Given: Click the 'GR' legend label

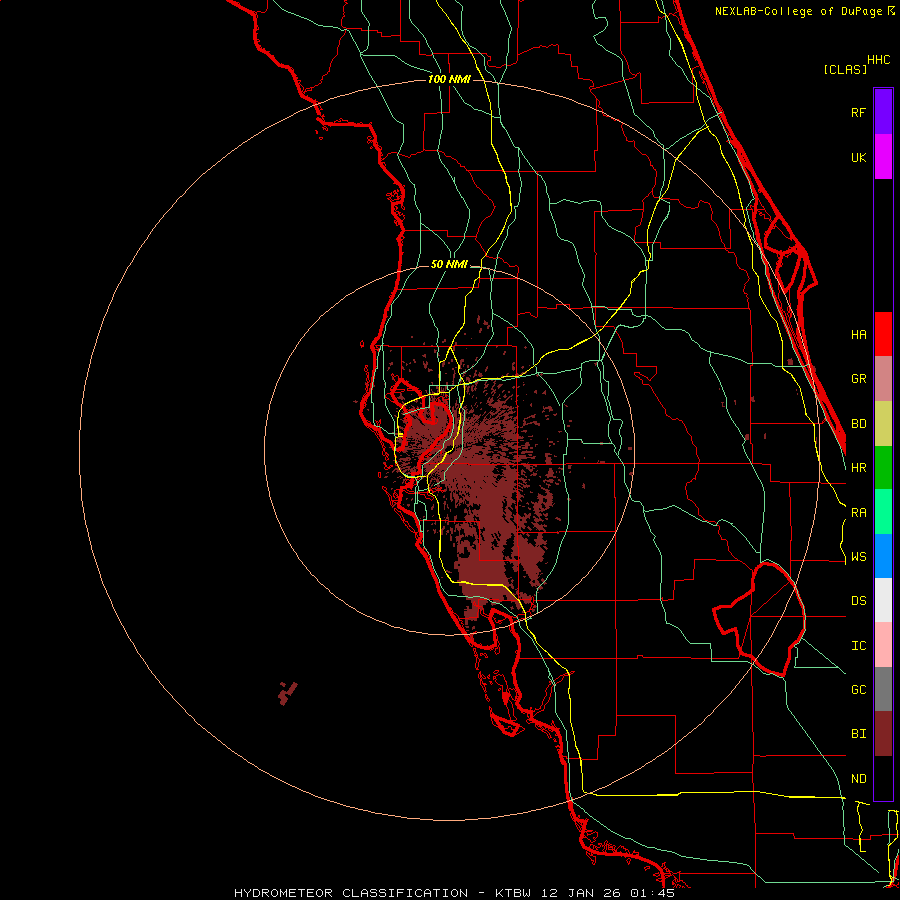Looking at the screenshot, I should (858, 379).
